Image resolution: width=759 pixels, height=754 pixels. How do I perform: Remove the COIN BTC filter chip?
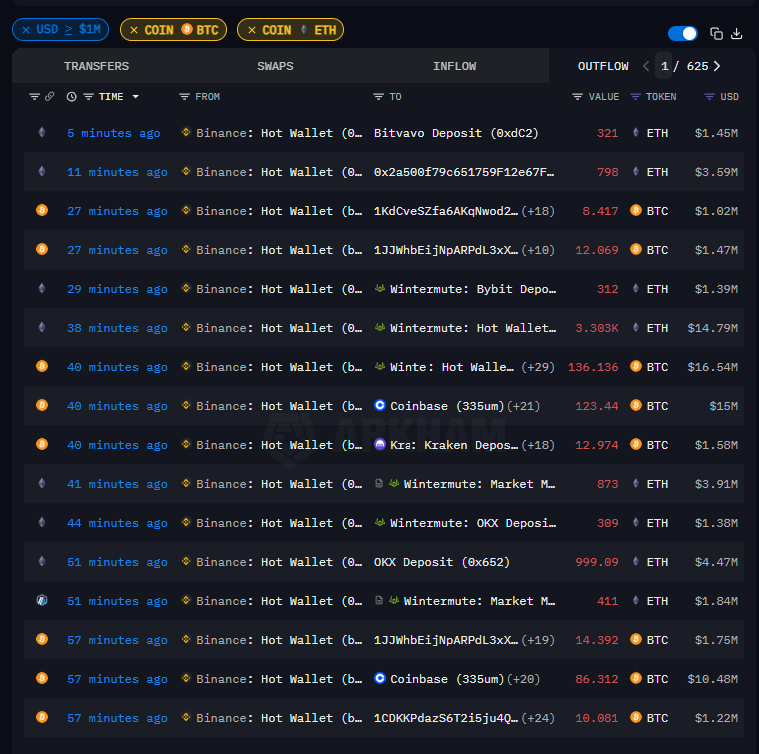[x=134, y=30]
